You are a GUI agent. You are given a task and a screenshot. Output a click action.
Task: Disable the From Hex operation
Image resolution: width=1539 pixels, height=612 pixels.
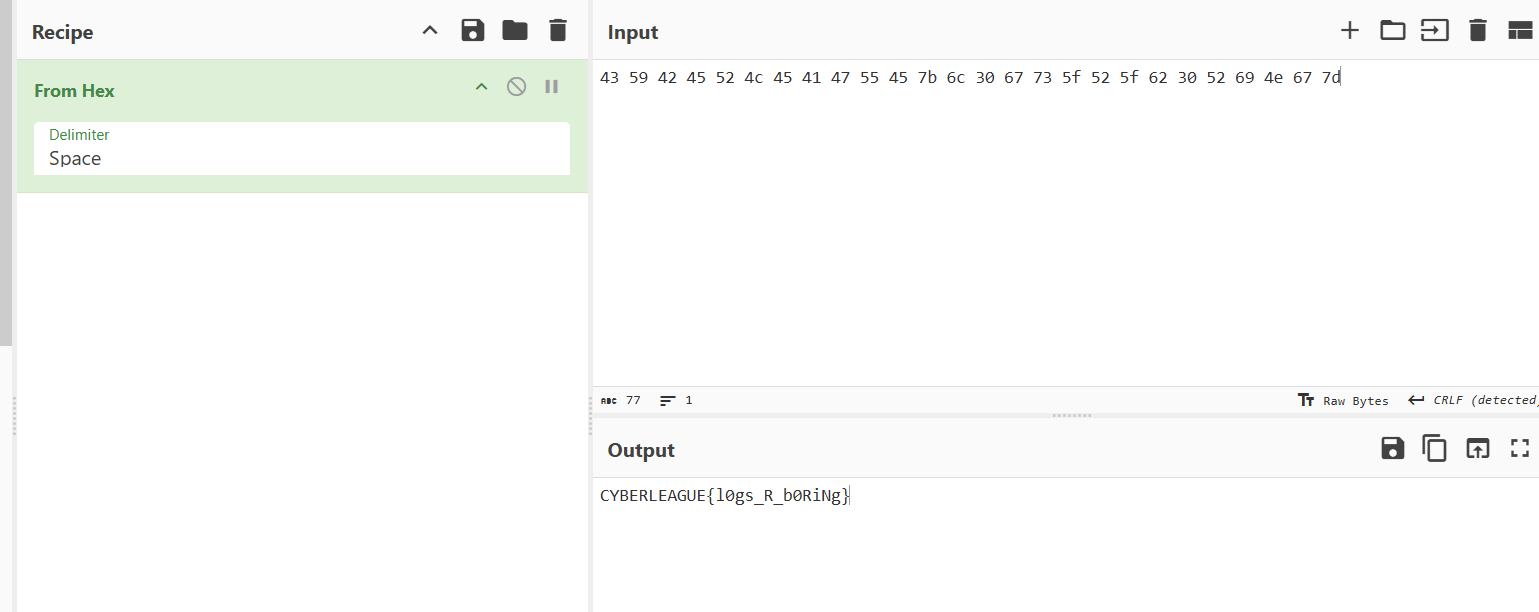pyautogui.click(x=516, y=87)
